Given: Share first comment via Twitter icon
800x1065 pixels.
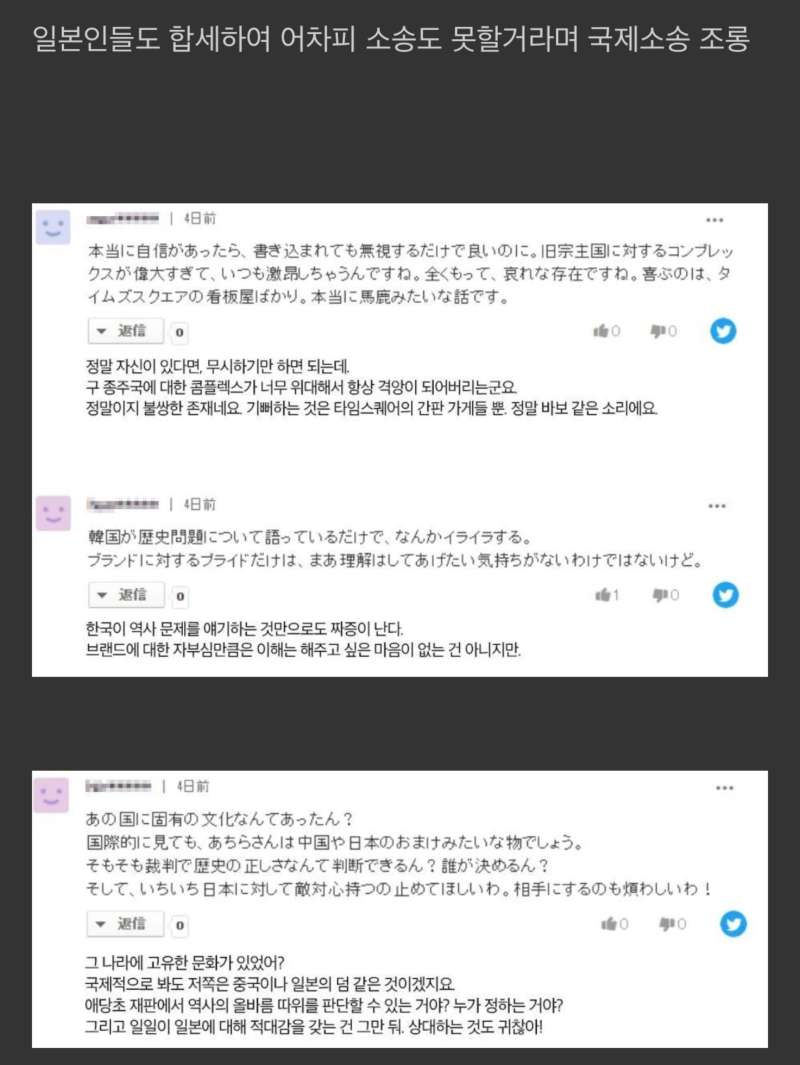Looking at the screenshot, I should click(723, 331).
